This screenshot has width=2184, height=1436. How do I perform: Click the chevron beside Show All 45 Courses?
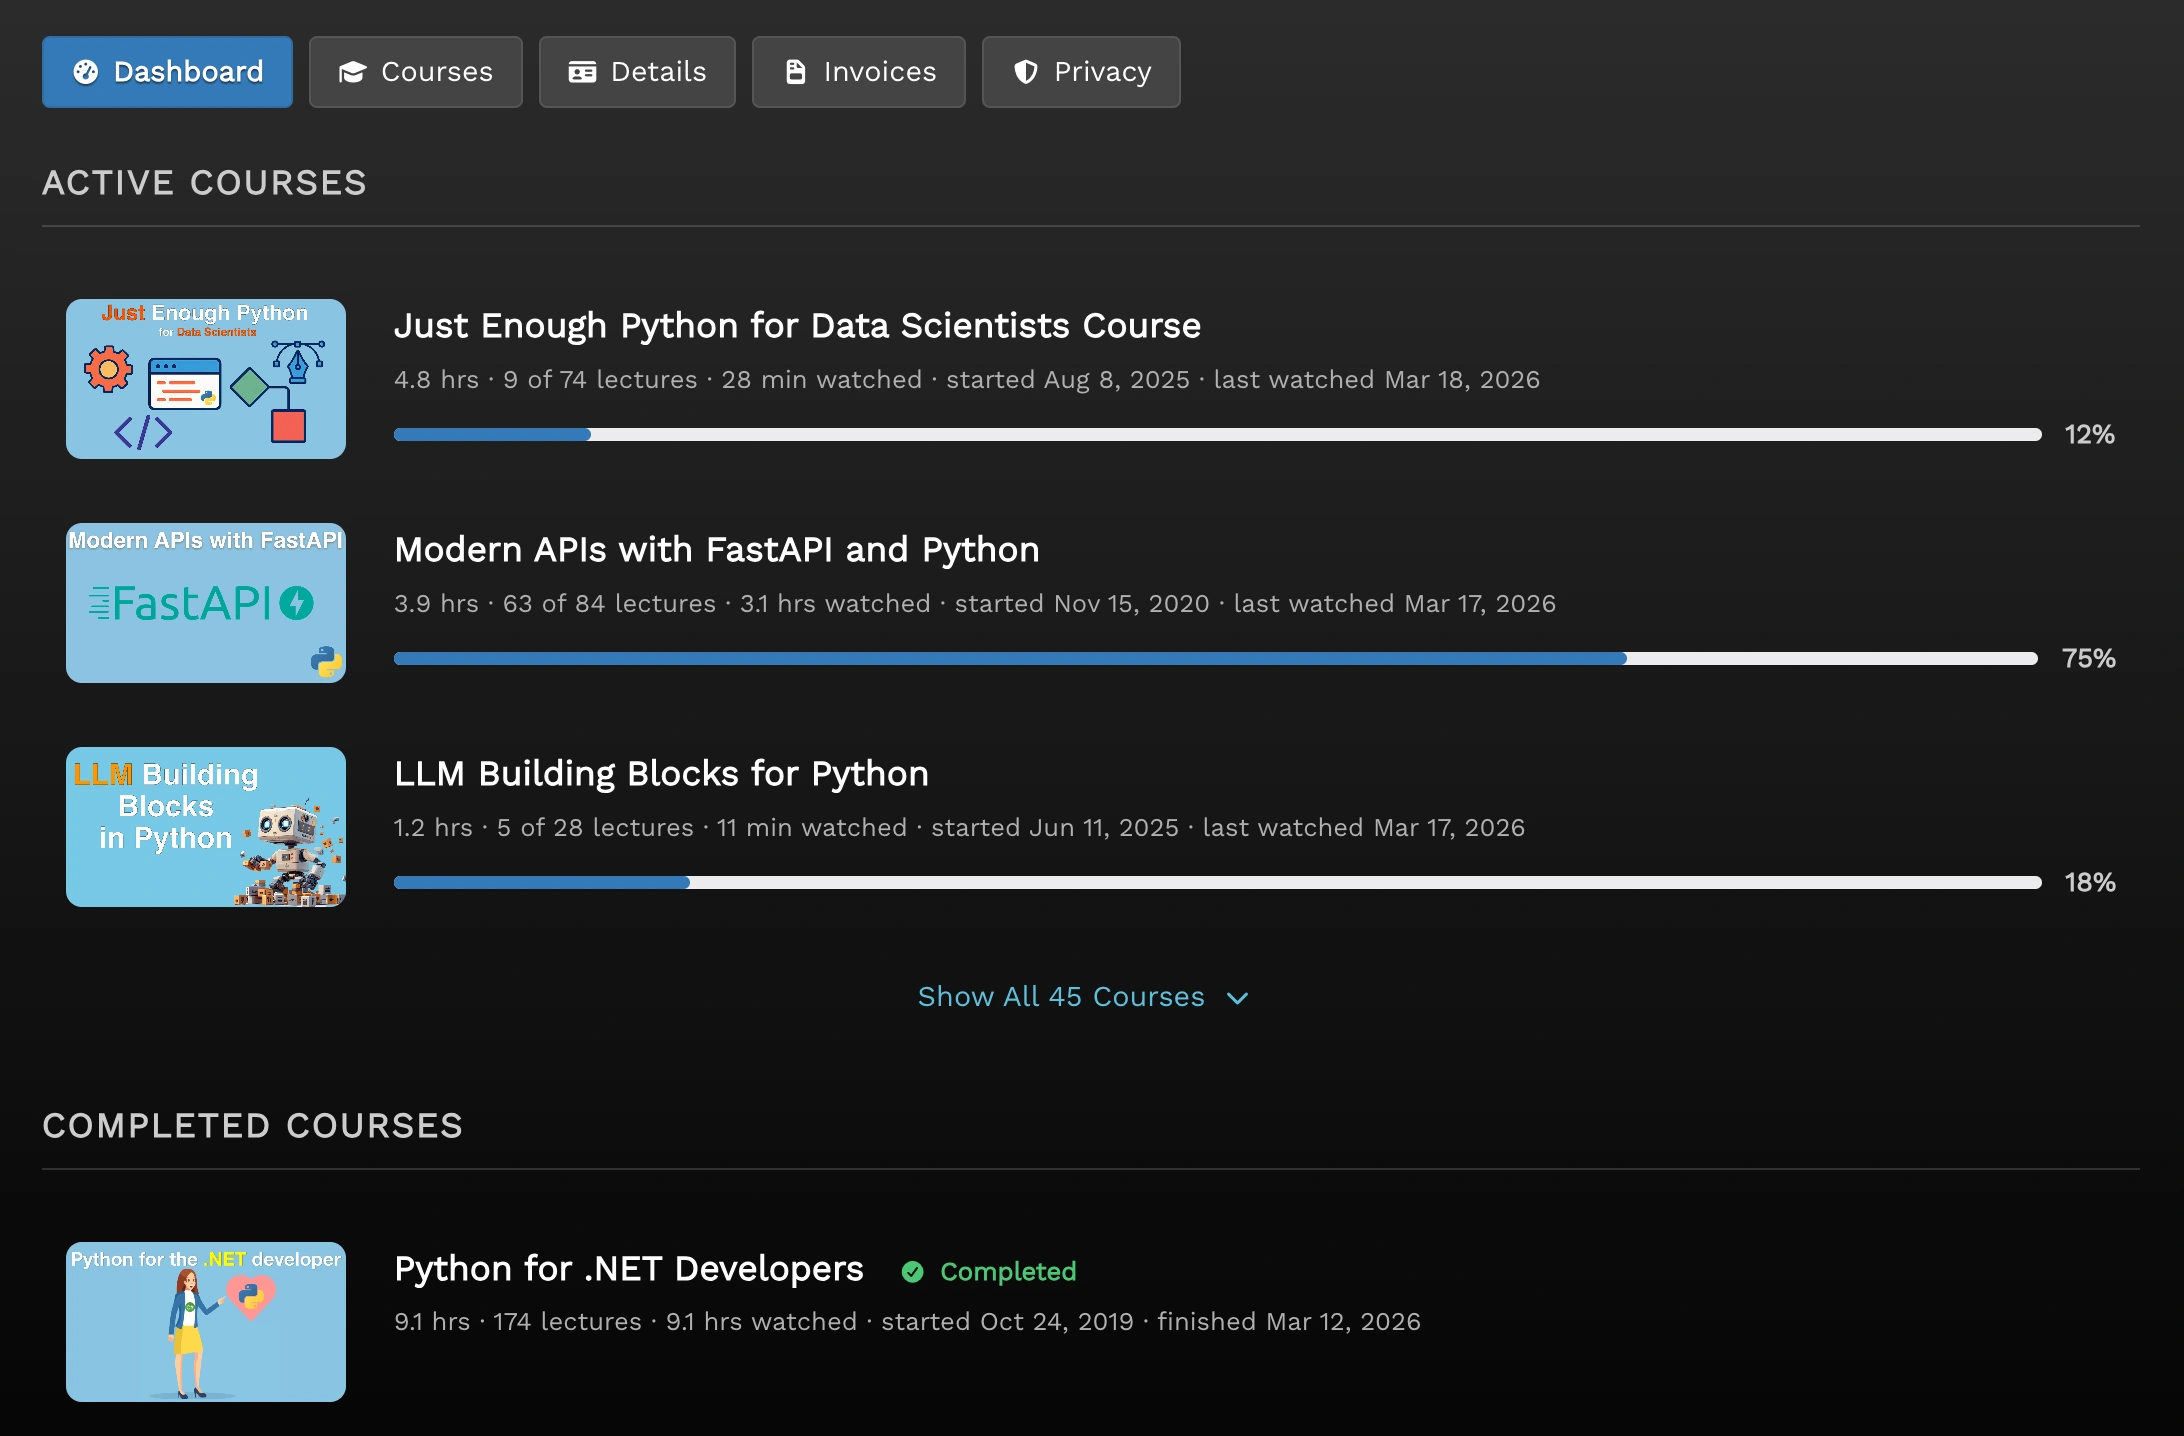tap(1237, 997)
